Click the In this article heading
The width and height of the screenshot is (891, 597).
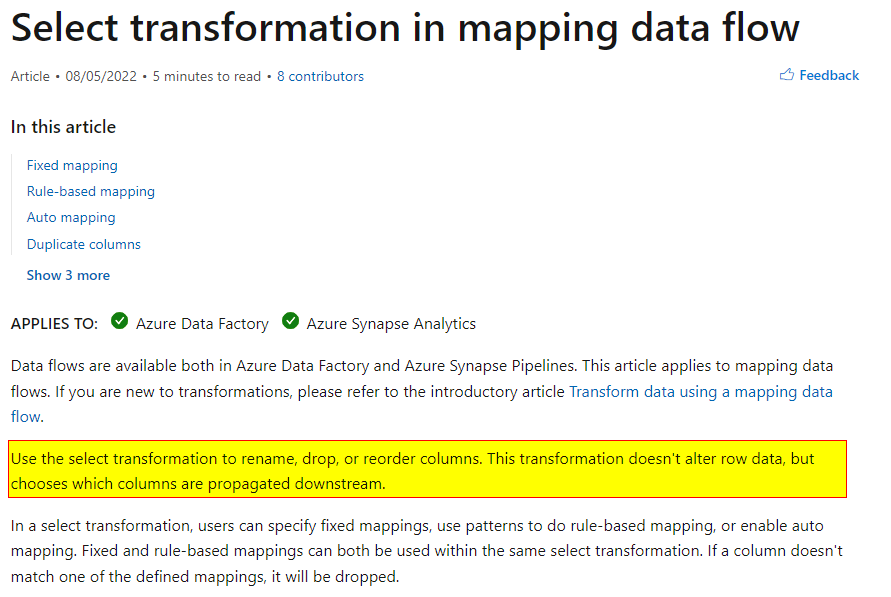[62, 127]
